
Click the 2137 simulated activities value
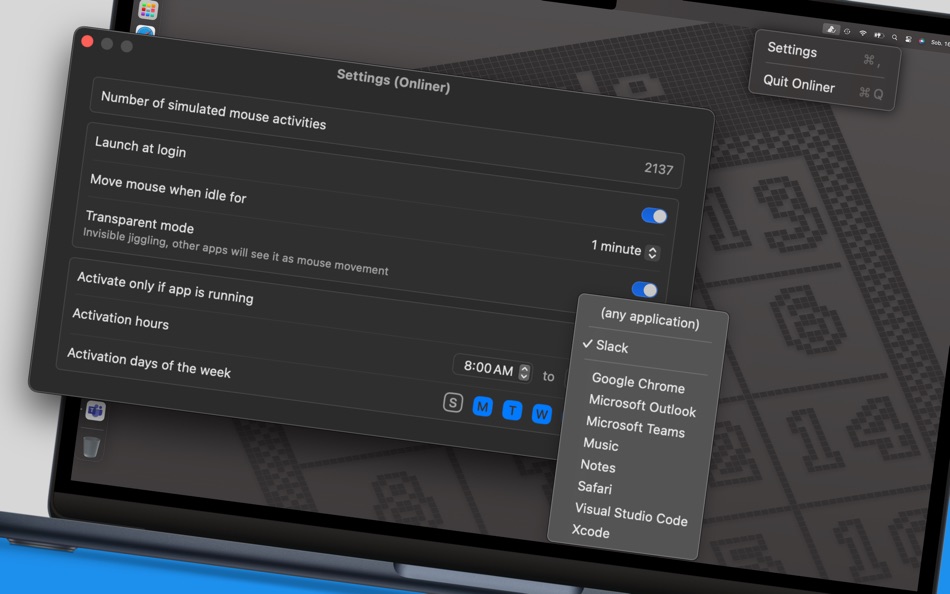[x=659, y=169]
